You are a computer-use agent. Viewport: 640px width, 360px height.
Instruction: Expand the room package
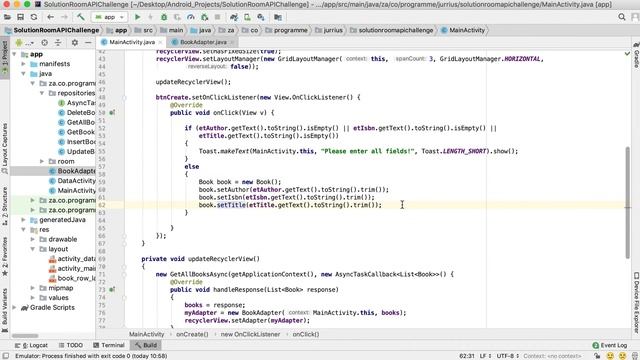42,161
